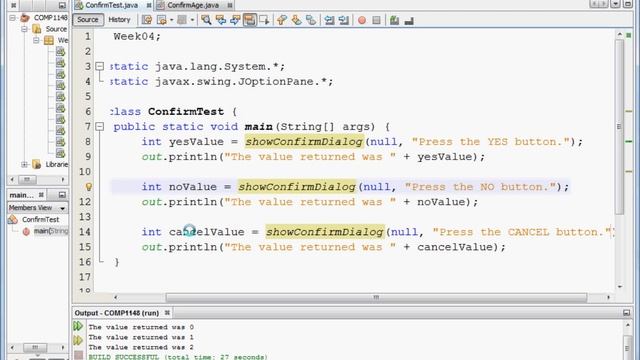Click second green run arrows in Output

click(x=78, y=340)
